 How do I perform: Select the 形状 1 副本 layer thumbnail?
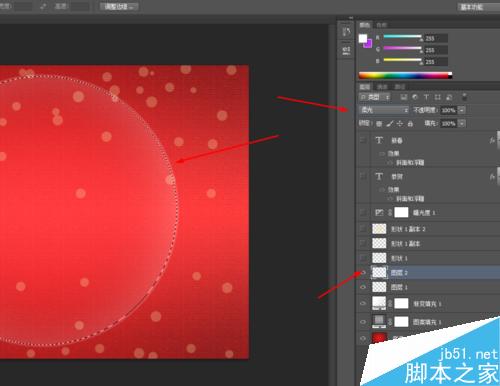(379, 243)
